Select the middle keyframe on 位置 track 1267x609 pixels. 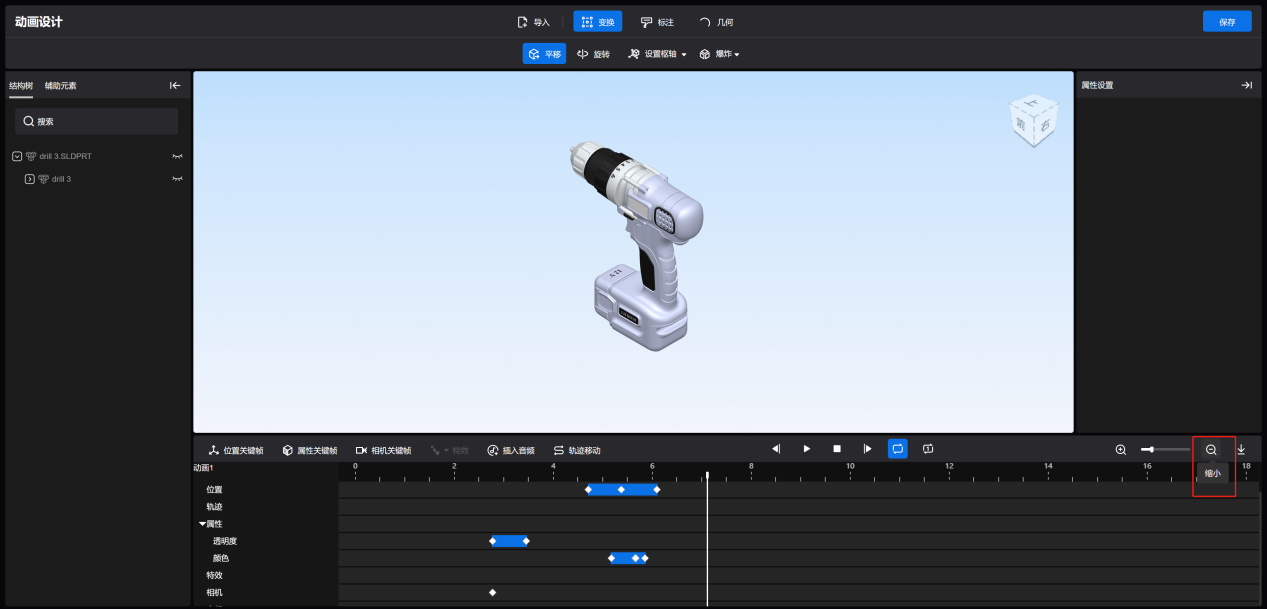pyautogui.click(x=621, y=490)
